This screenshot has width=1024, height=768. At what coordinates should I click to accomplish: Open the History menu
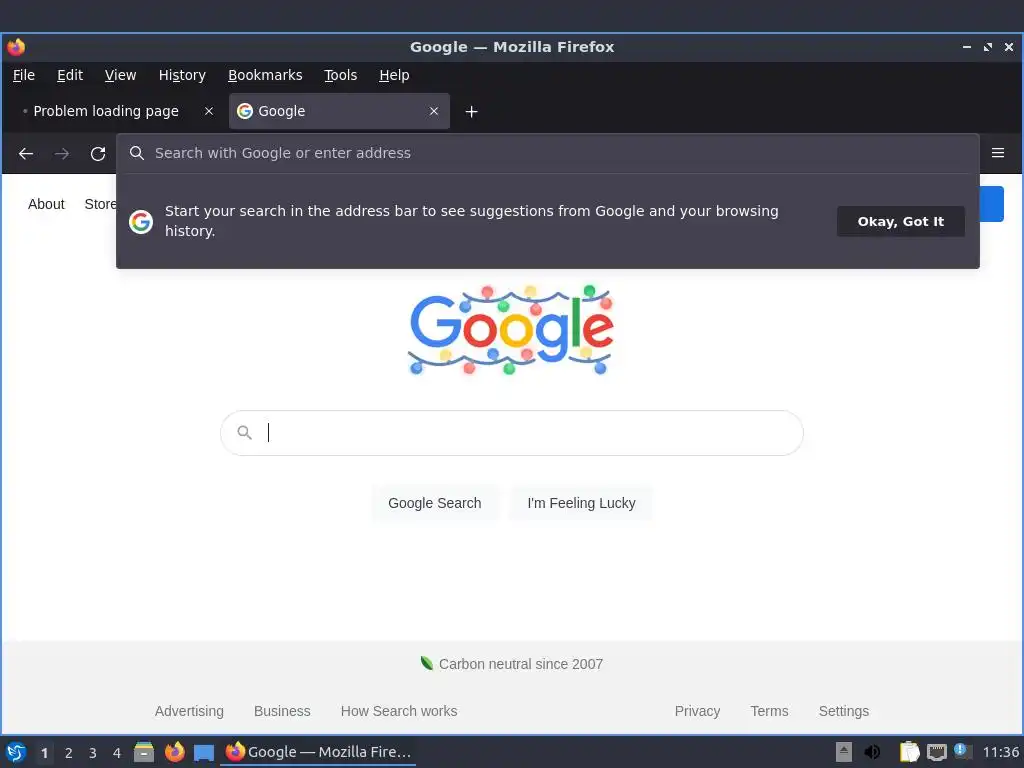coord(182,75)
